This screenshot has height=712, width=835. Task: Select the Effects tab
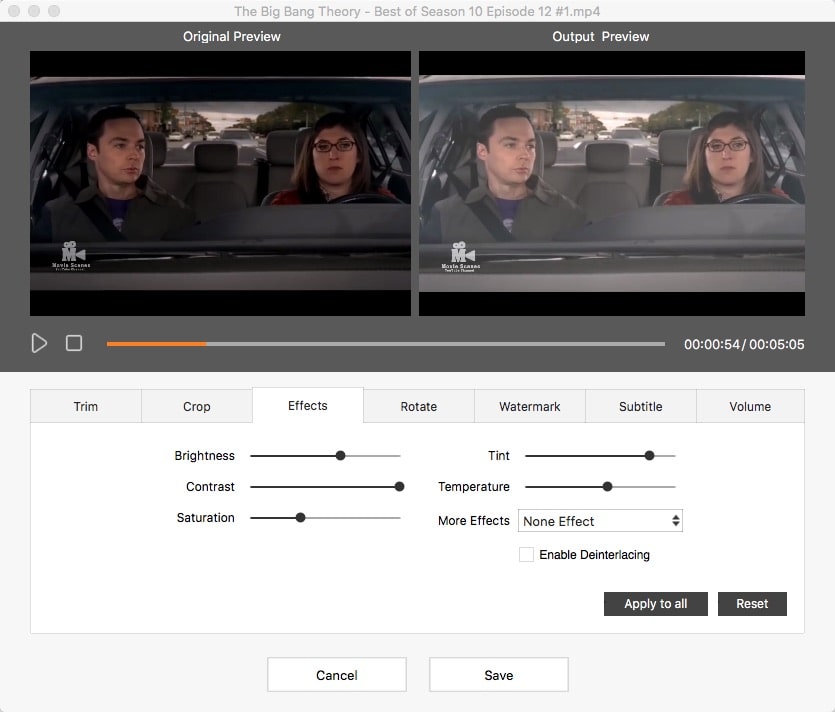308,405
